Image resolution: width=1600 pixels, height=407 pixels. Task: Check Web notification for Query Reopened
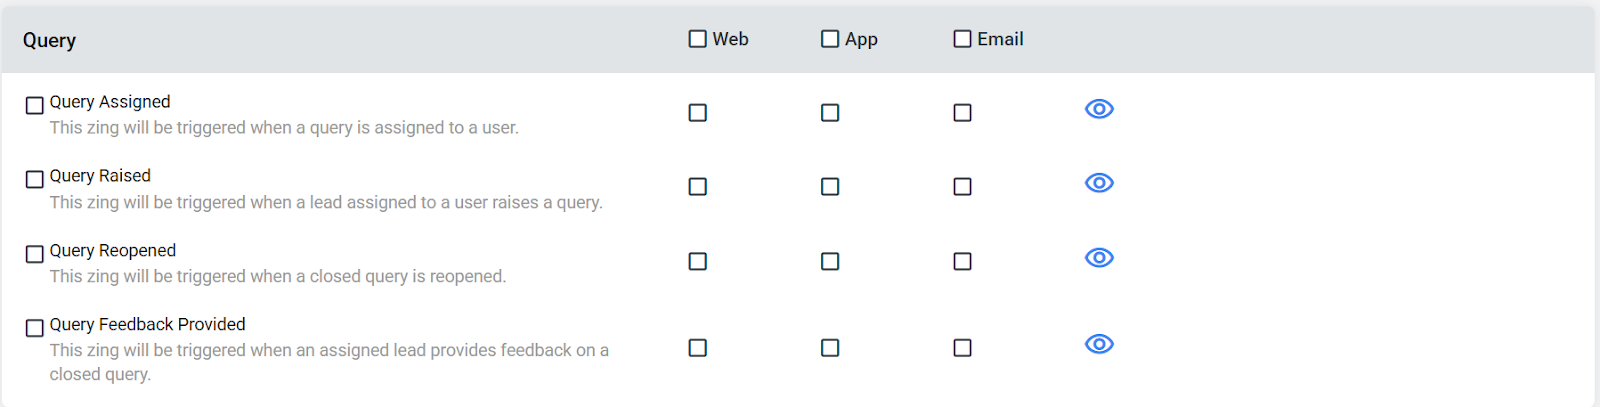click(698, 261)
